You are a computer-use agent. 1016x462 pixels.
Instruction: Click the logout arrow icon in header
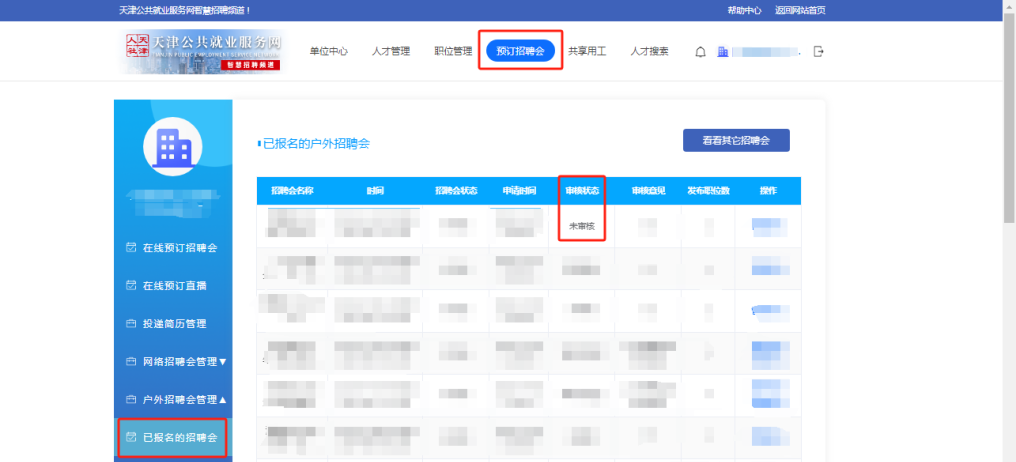tap(819, 52)
